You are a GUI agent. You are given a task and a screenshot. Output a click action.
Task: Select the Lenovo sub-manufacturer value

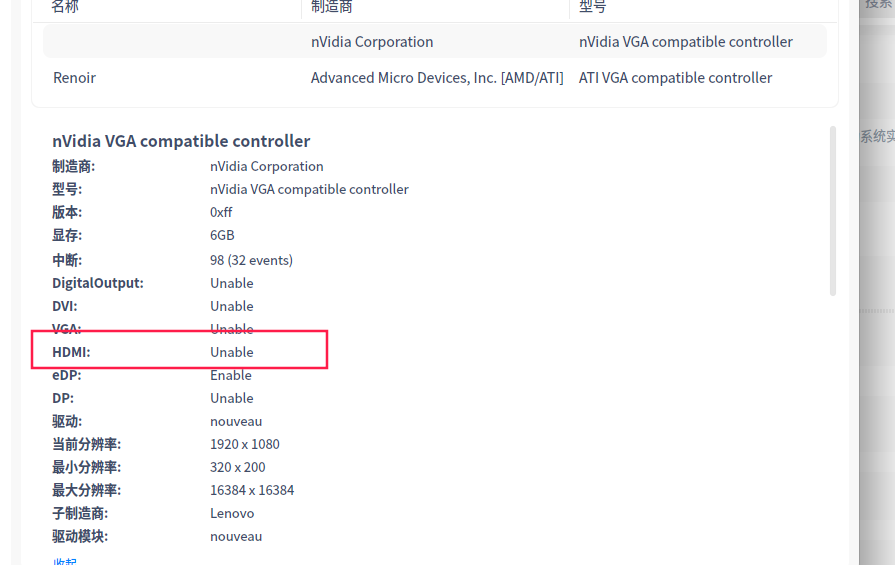[x=232, y=513]
